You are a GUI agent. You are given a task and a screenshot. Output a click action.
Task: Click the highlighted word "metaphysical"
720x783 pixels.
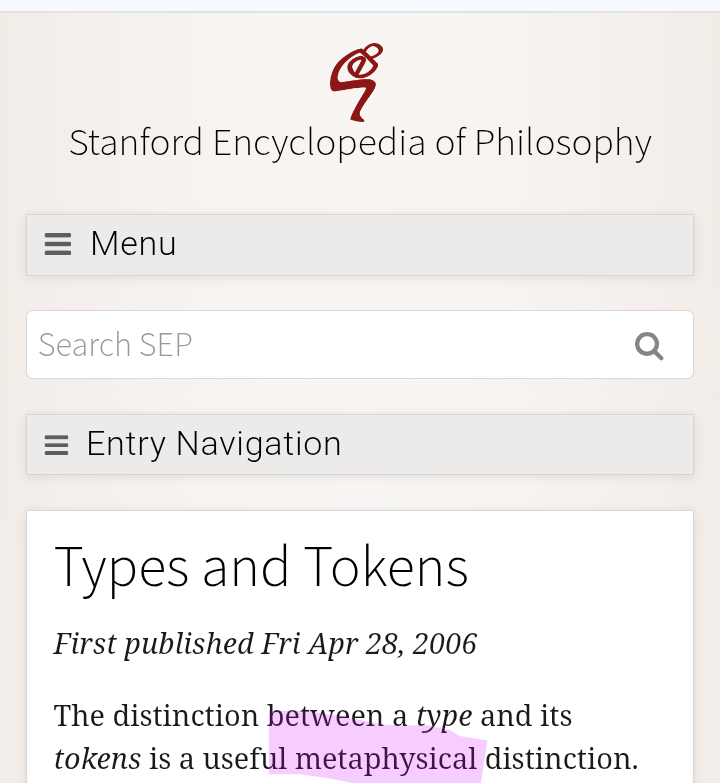(386, 759)
